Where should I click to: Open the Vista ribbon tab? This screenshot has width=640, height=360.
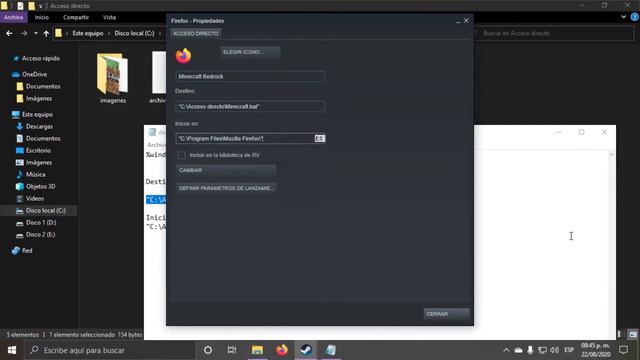(109, 17)
